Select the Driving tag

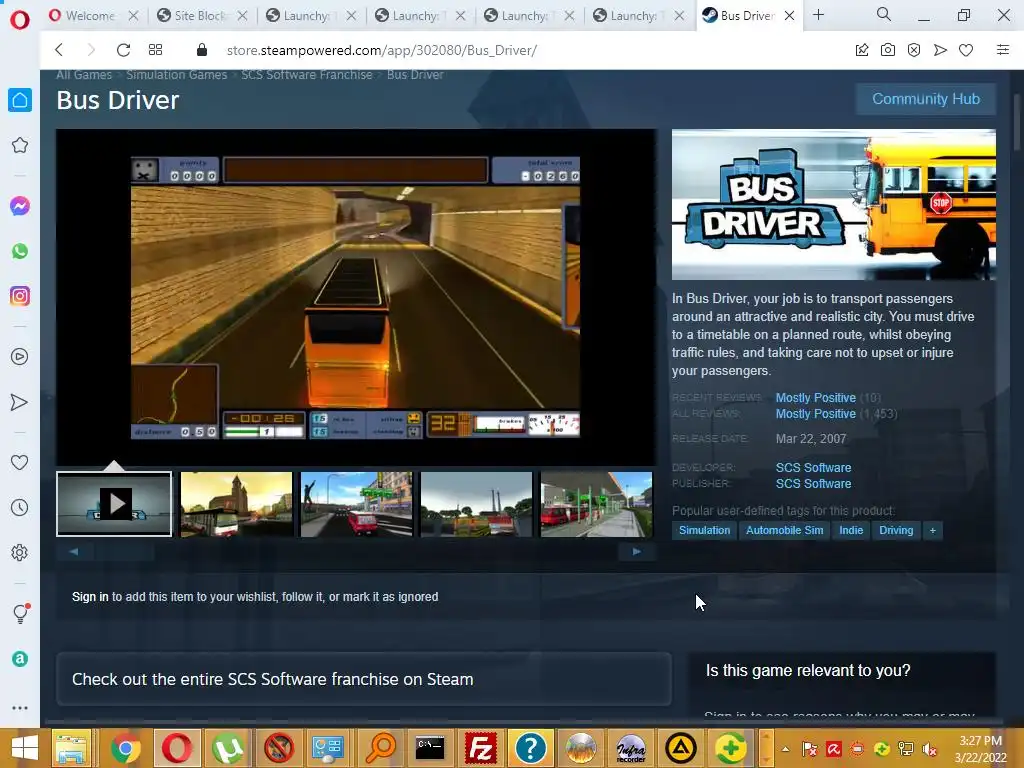tap(896, 530)
